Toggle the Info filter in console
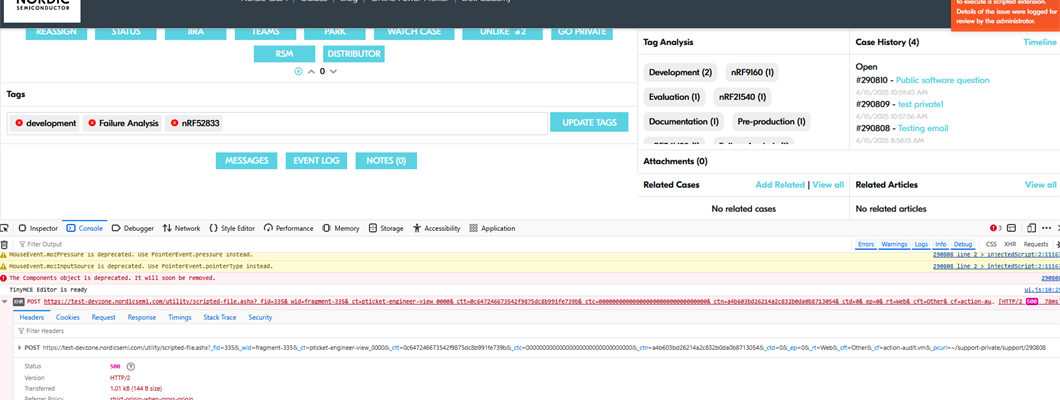Image resolution: width=1060 pixels, height=400 pixels. 940,244
